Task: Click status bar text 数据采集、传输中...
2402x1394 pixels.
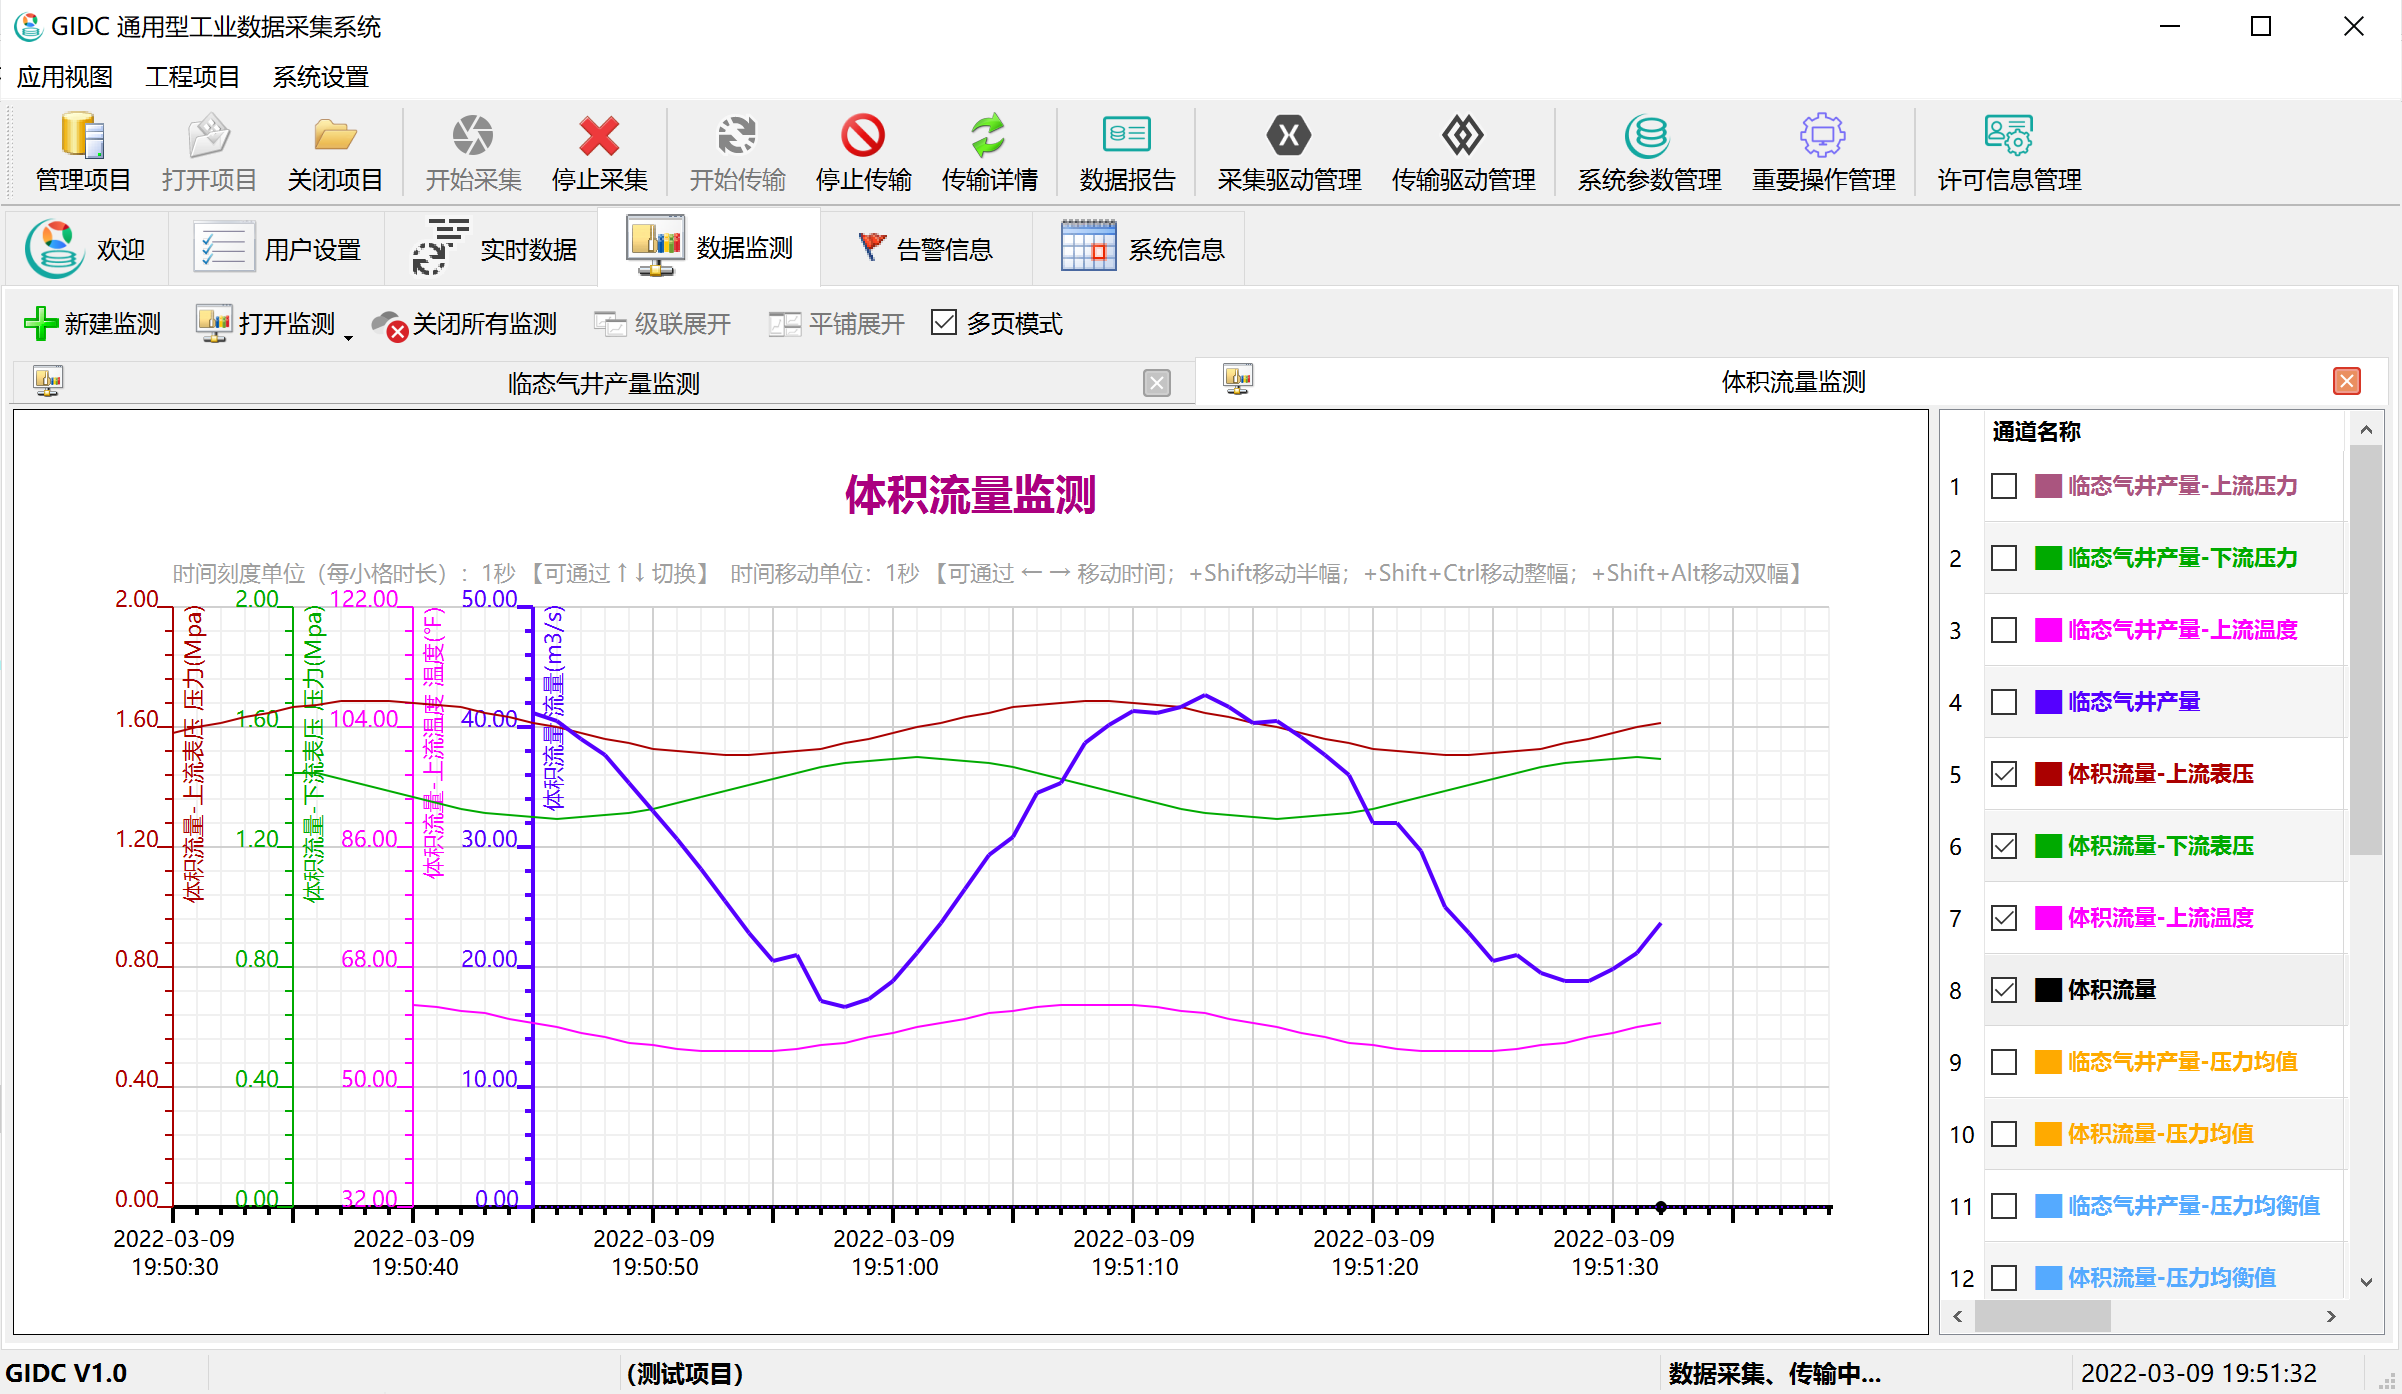Action: [1774, 1373]
